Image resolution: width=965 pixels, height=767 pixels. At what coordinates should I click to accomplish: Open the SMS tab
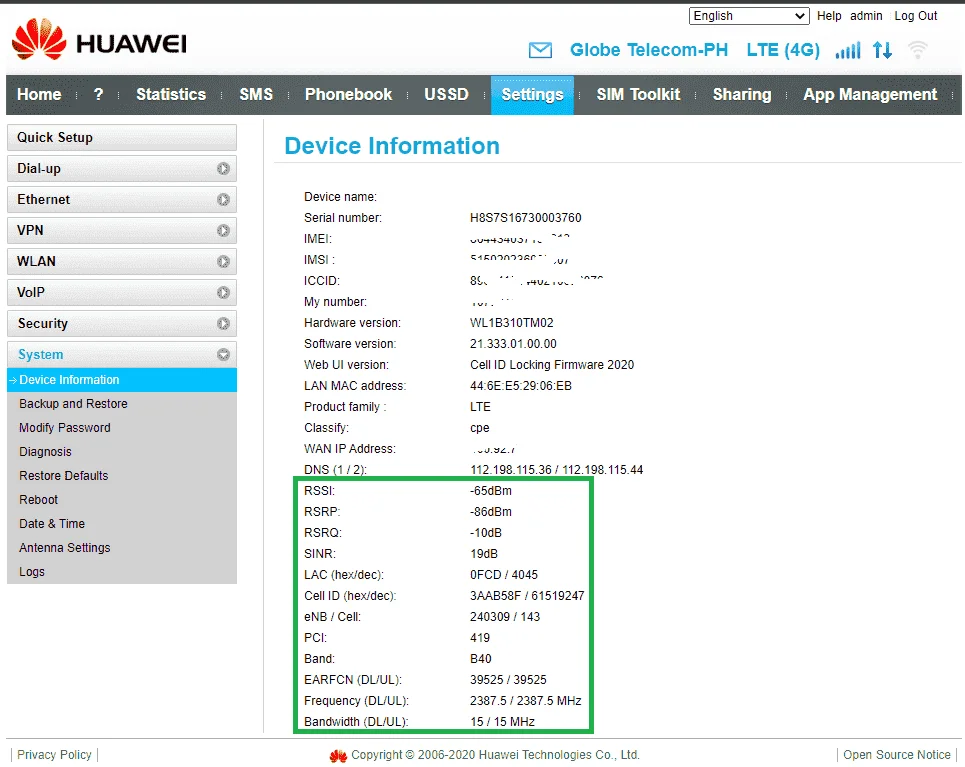tap(256, 95)
